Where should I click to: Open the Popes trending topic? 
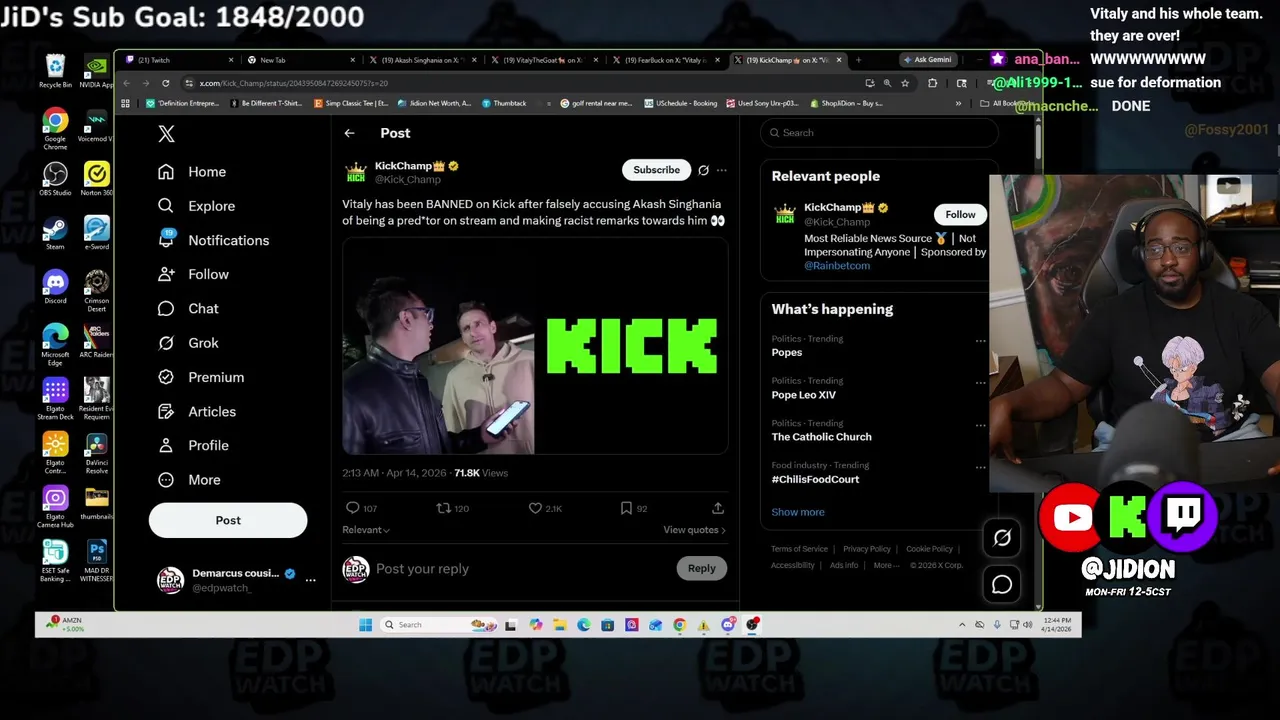click(x=787, y=352)
